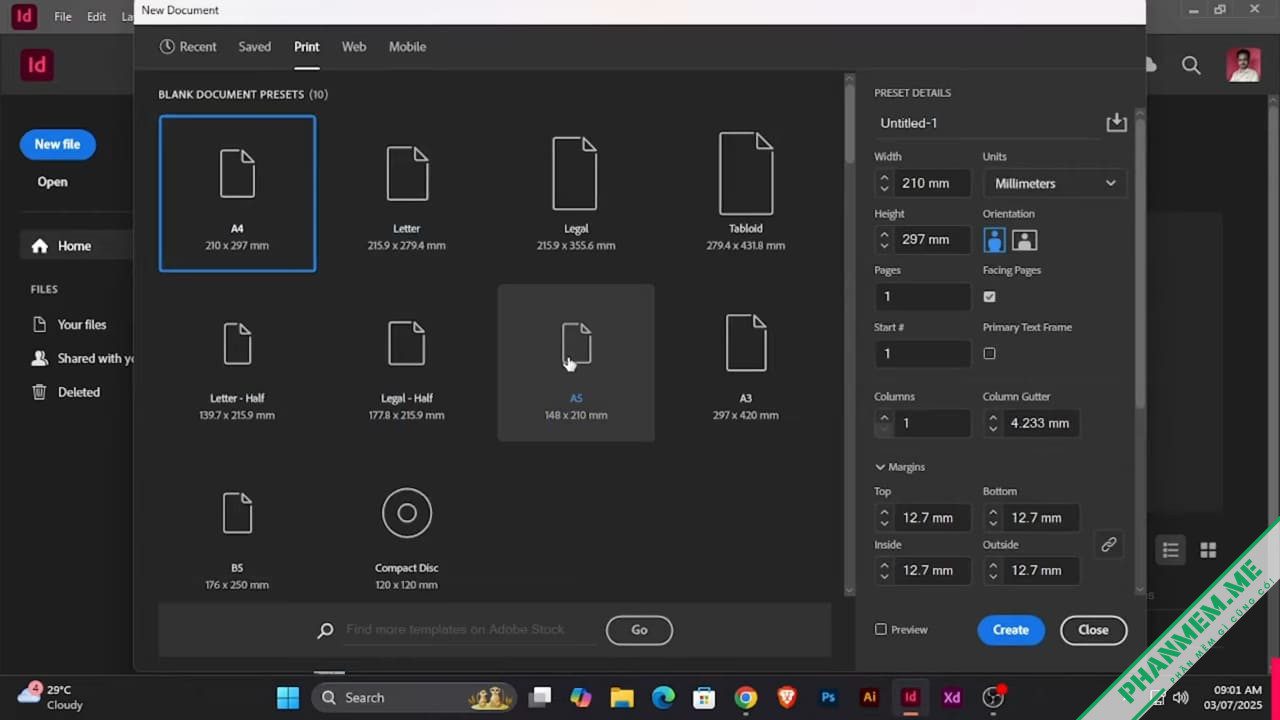The width and height of the screenshot is (1280, 720).
Task: Open the Windows Start menu
Action: (288, 698)
